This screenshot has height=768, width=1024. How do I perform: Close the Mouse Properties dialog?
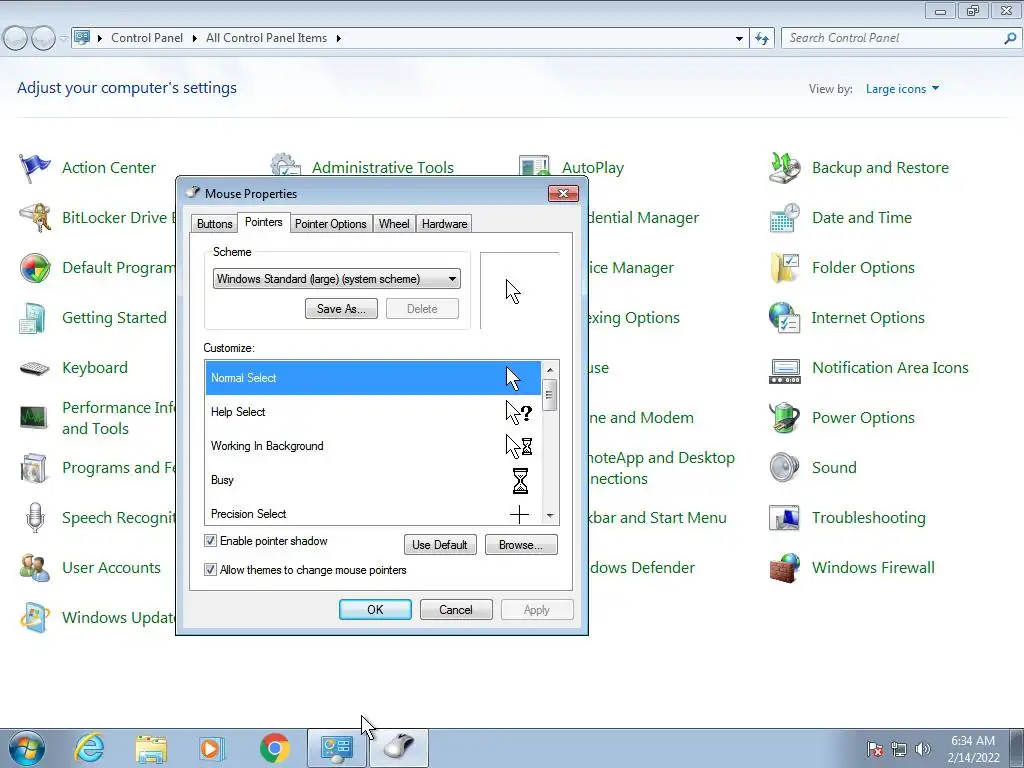coord(563,193)
